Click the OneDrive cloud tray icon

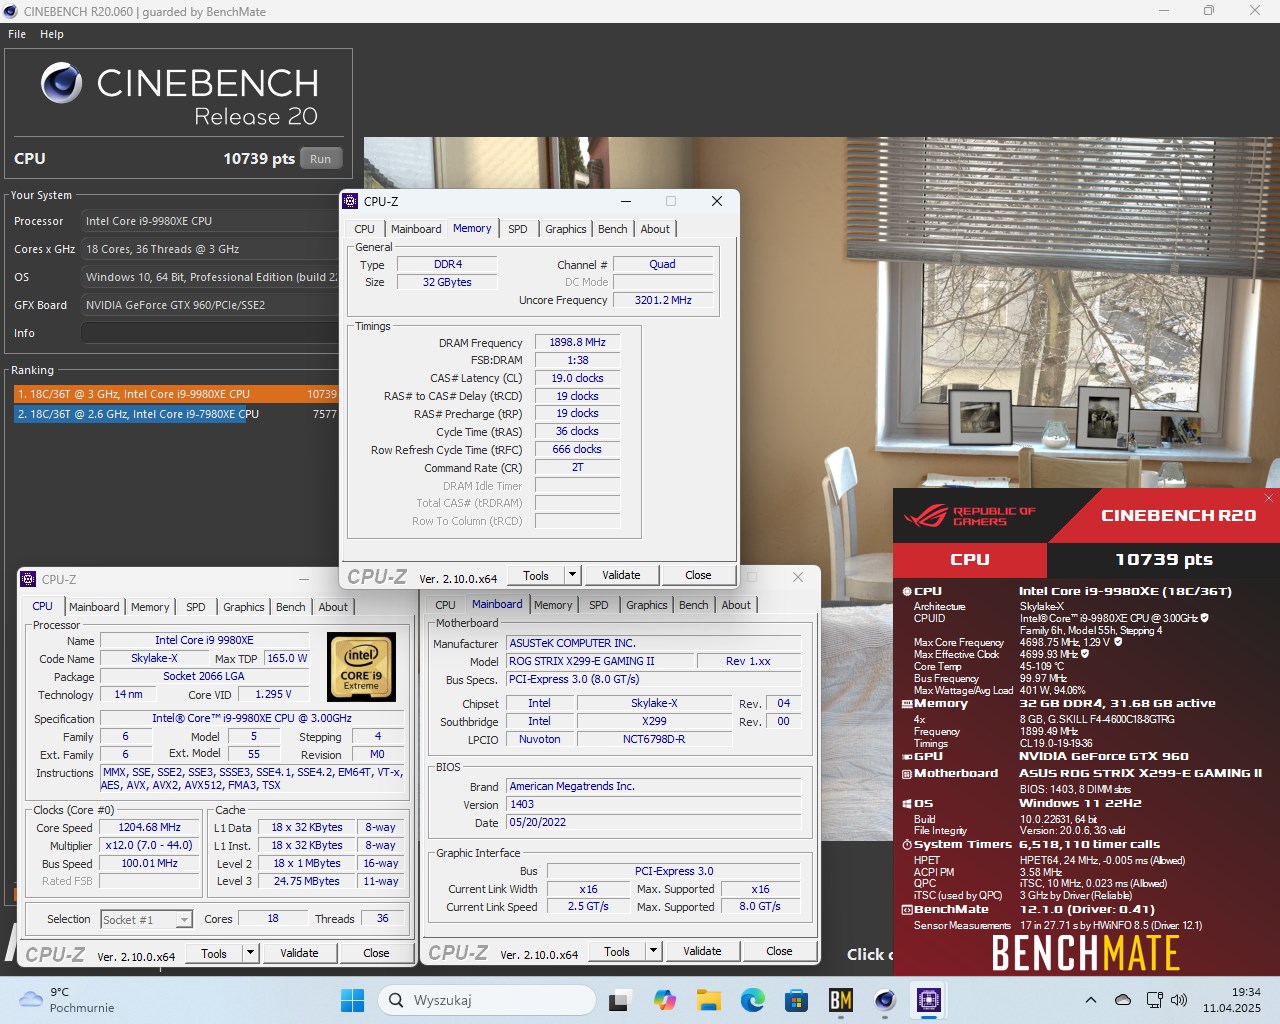[x=1123, y=1000]
